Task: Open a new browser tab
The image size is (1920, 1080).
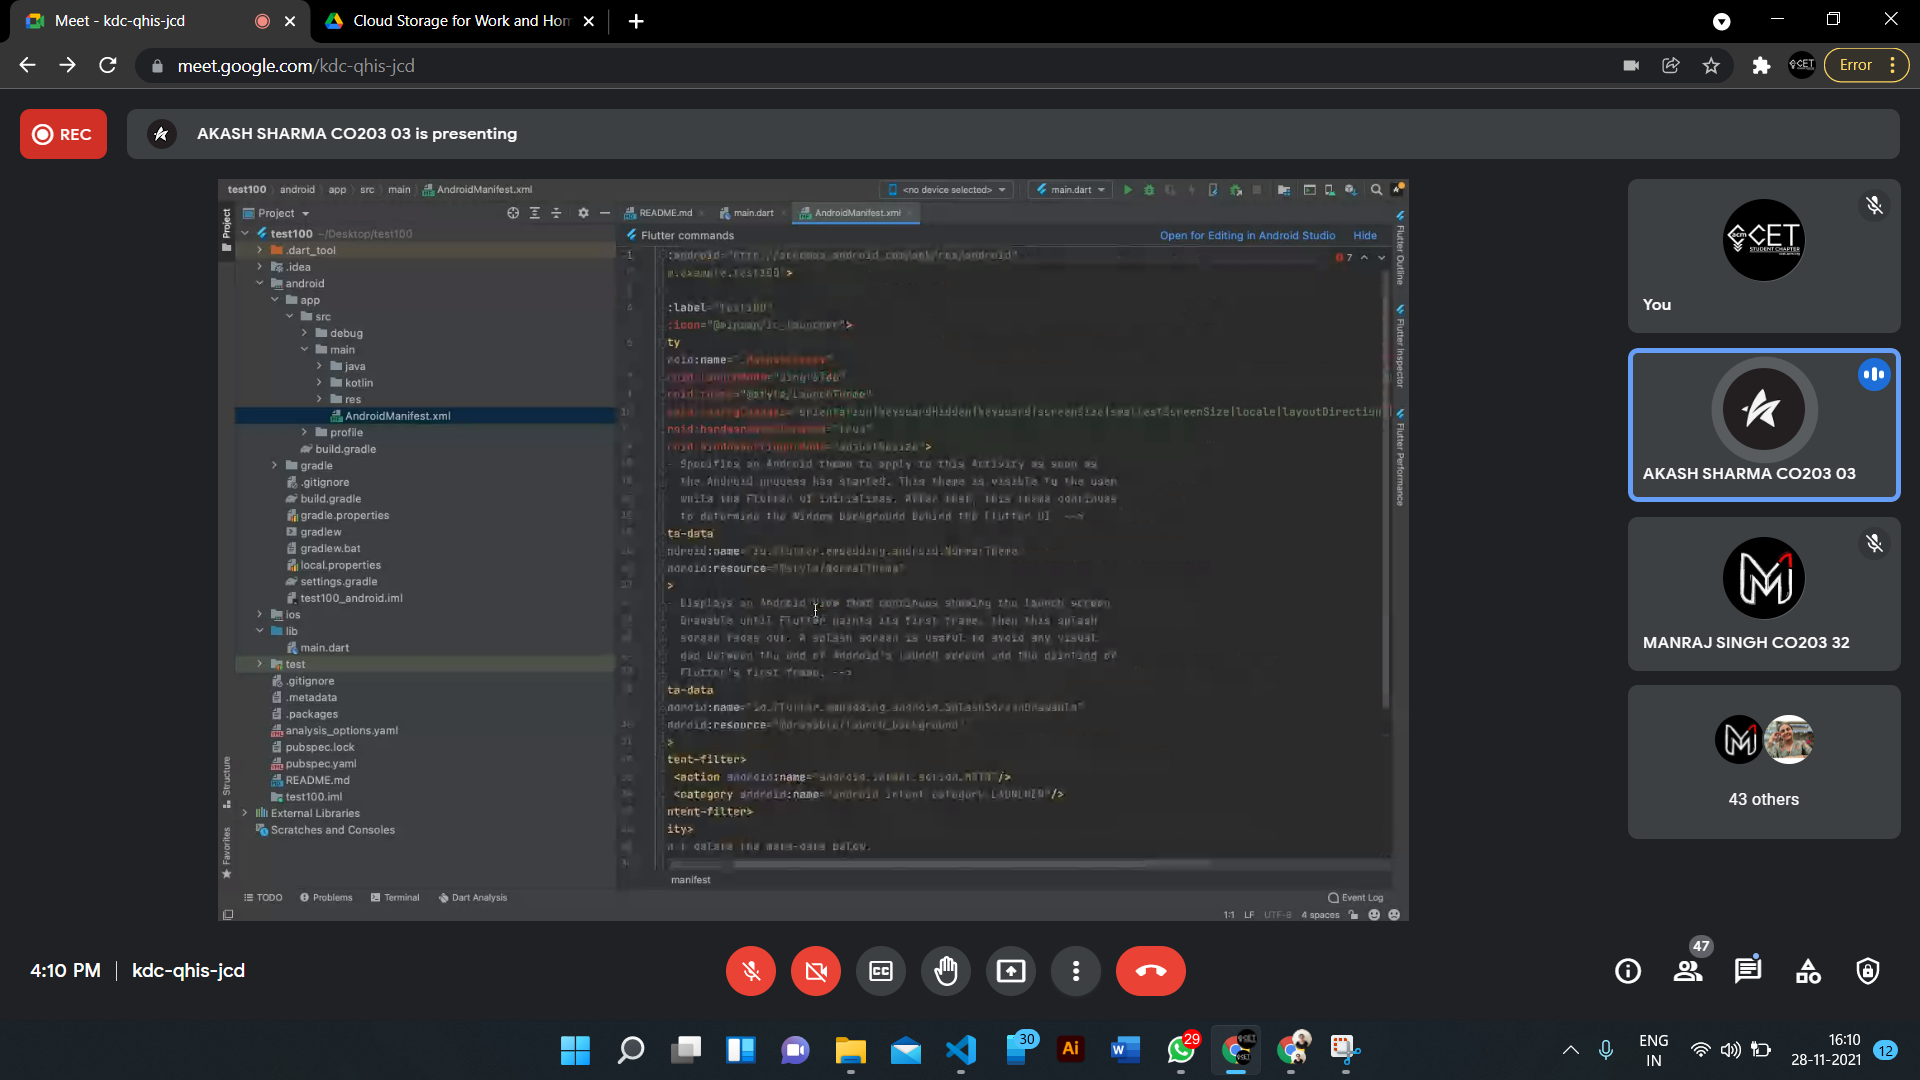Action: click(x=636, y=21)
